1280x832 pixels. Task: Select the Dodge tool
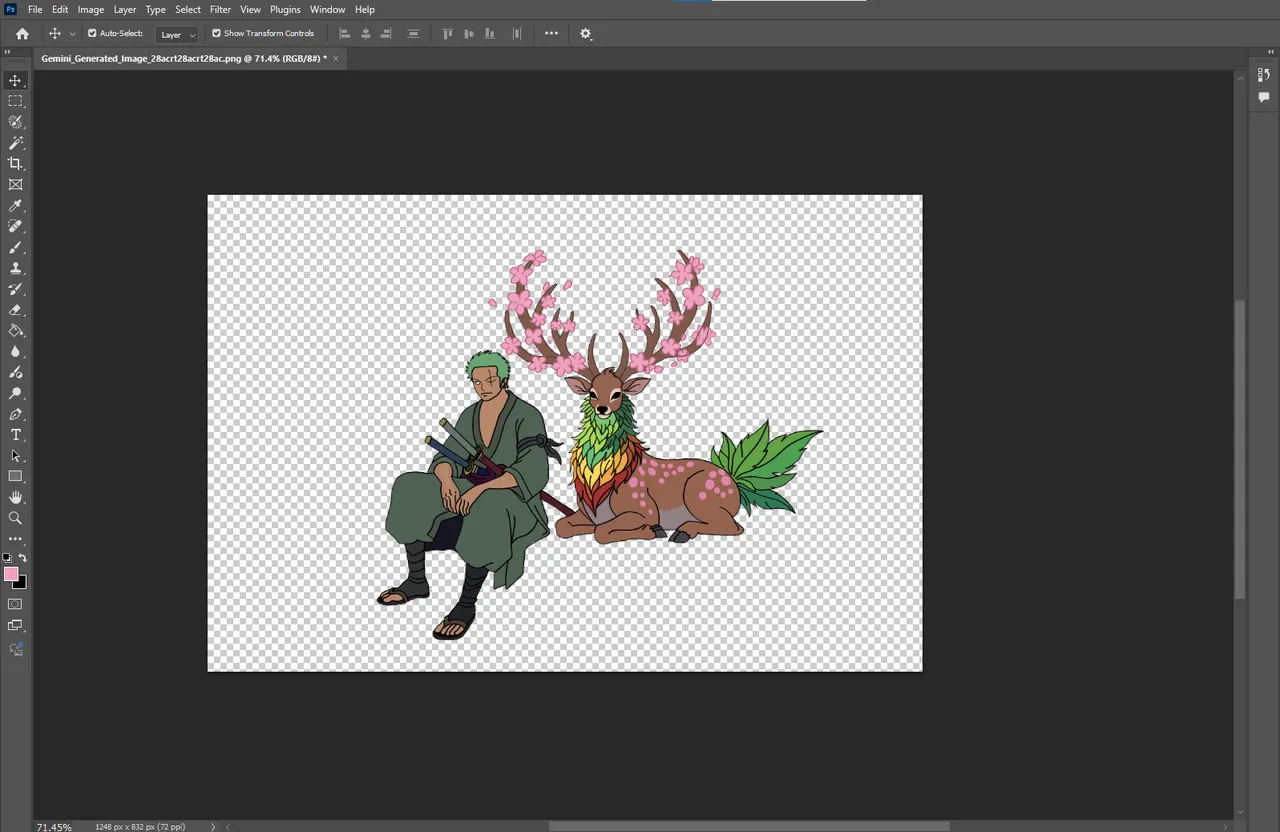tap(15, 372)
